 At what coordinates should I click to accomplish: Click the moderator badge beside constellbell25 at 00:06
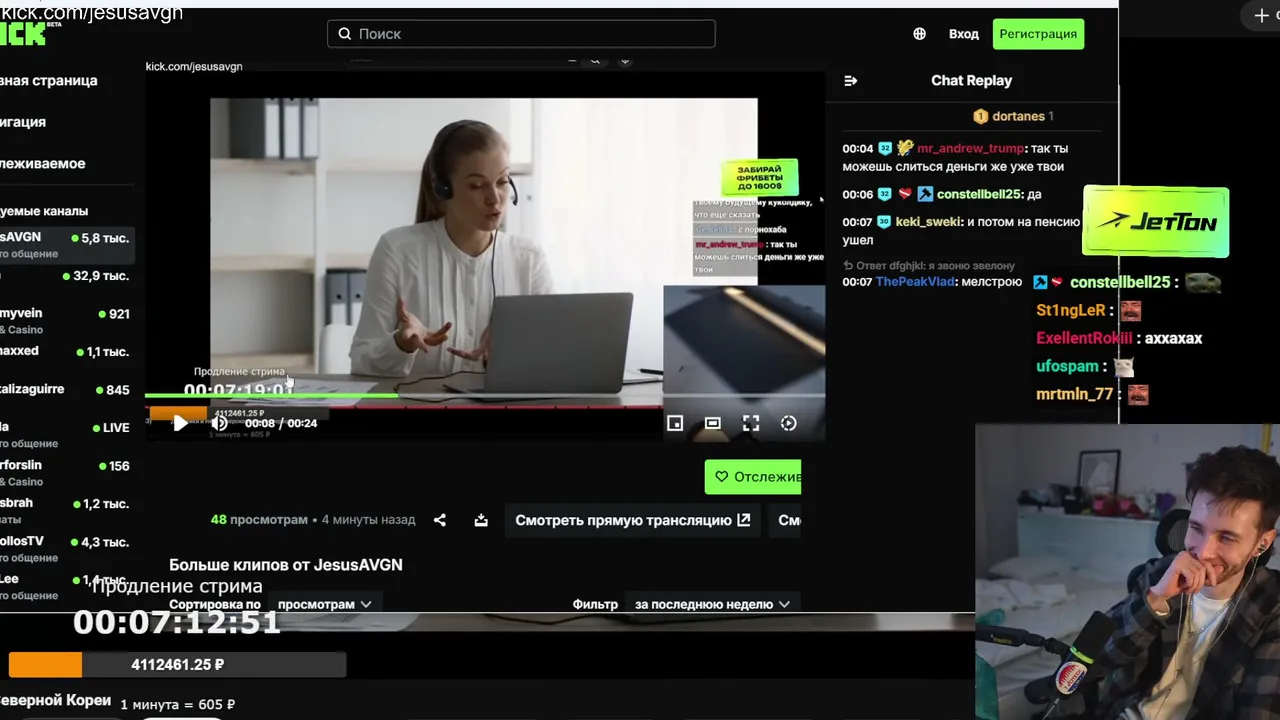pos(925,195)
